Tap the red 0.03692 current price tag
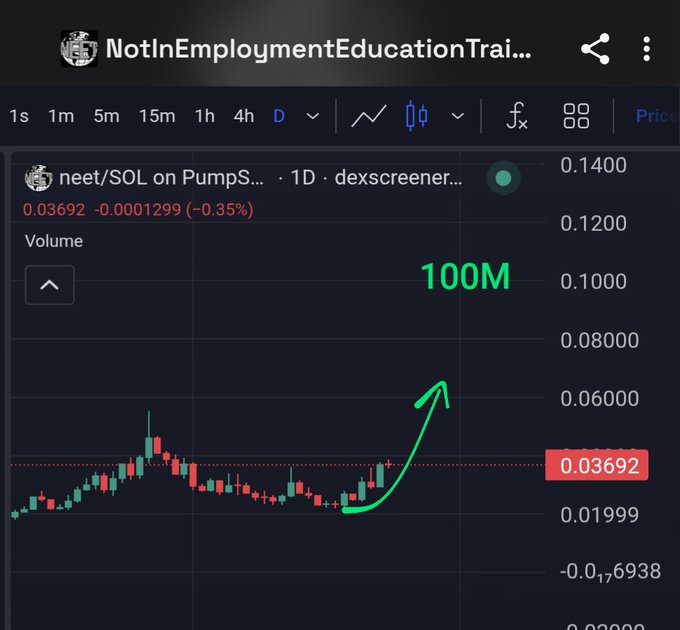Screen dimensions: 680x630 (597, 466)
